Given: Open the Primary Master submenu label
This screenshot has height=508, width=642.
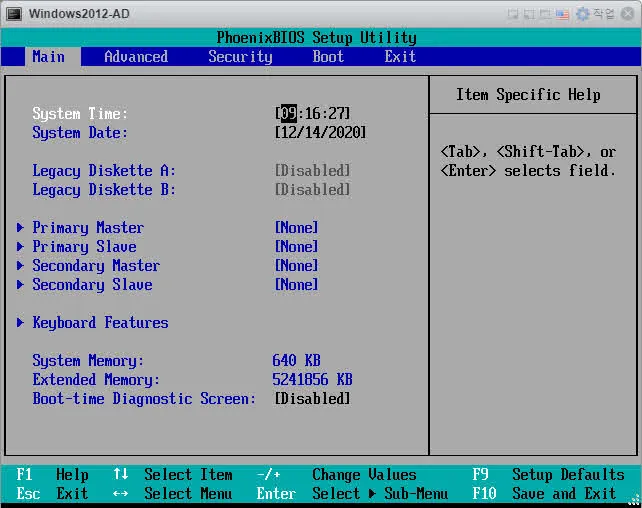Looking at the screenshot, I should (x=88, y=227).
